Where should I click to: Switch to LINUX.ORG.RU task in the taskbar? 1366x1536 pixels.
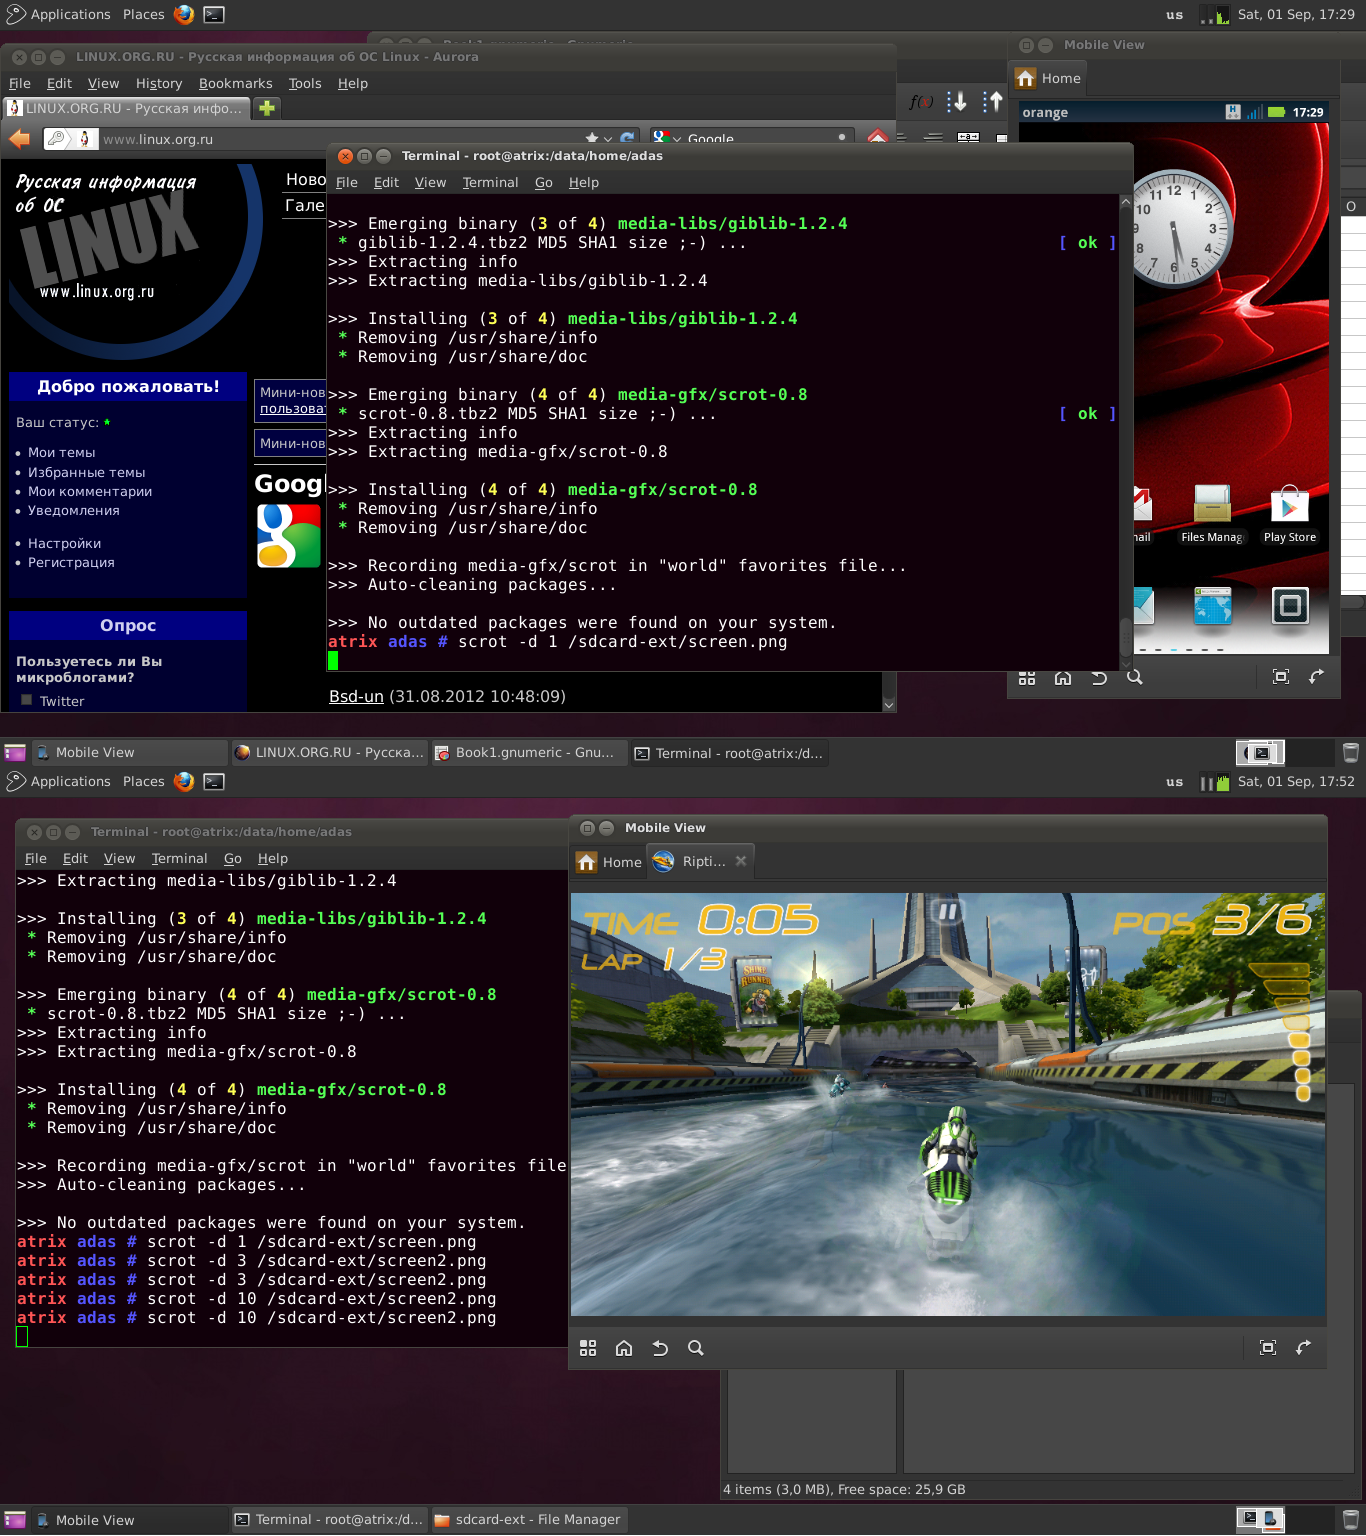[329, 752]
